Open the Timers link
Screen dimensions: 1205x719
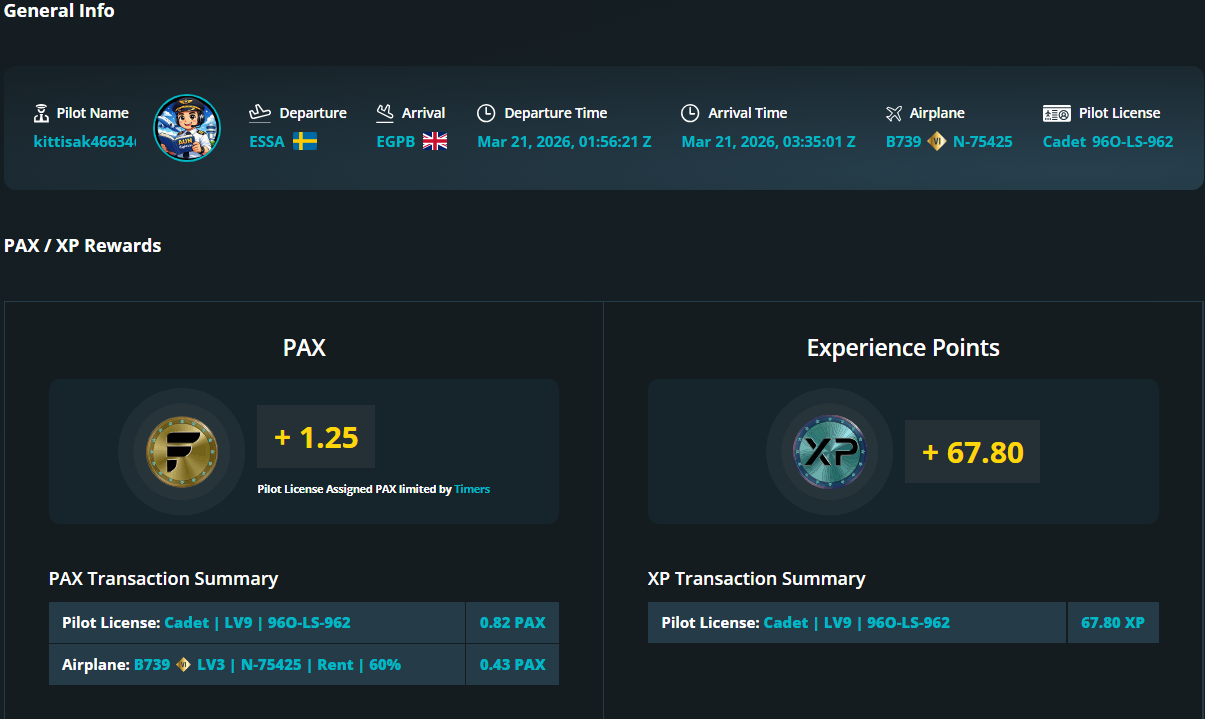472,489
